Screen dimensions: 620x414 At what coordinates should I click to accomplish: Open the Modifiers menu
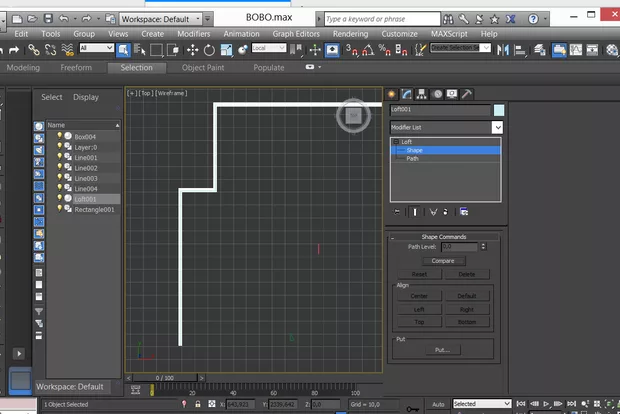[x=193, y=34]
